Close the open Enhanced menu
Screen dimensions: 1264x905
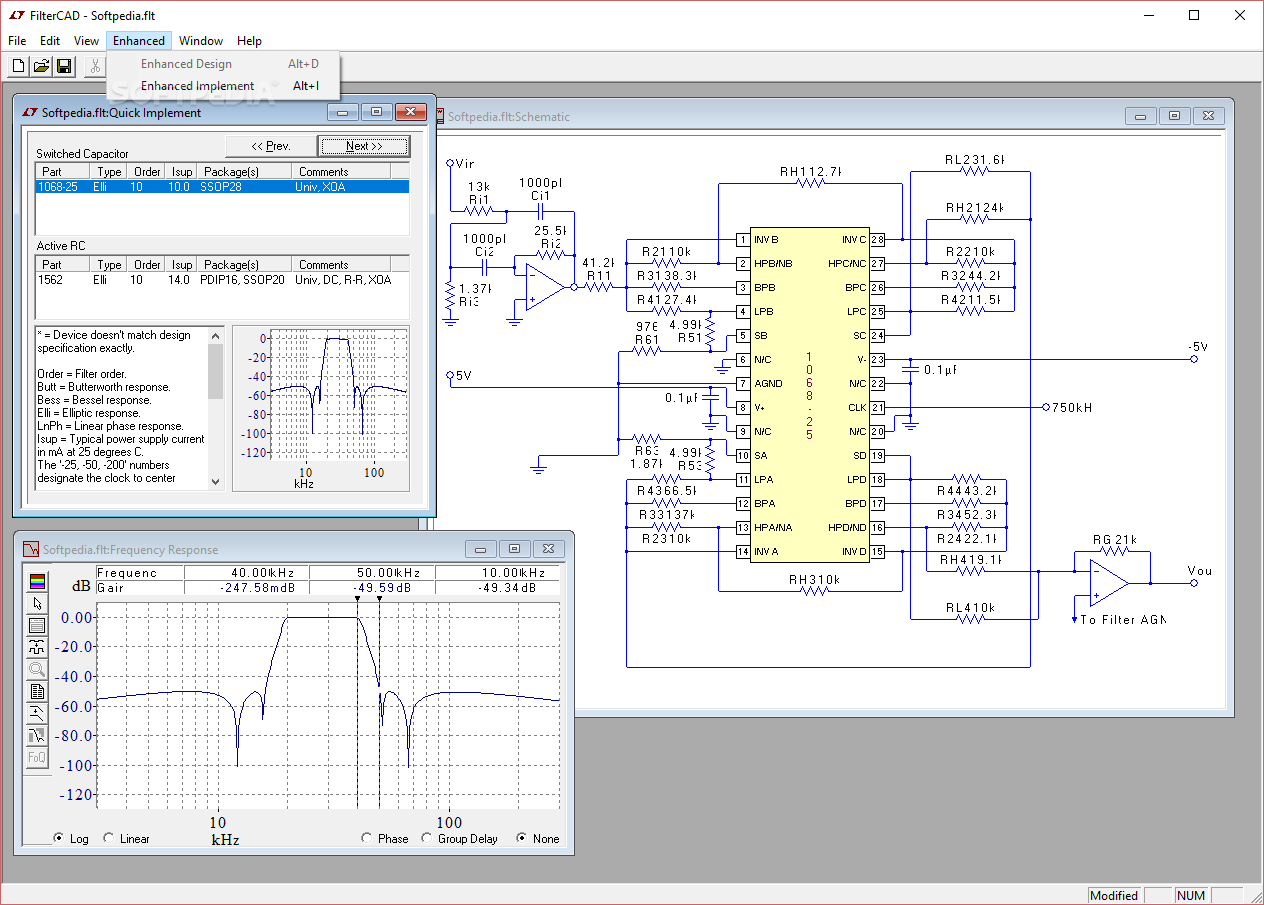(139, 41)
